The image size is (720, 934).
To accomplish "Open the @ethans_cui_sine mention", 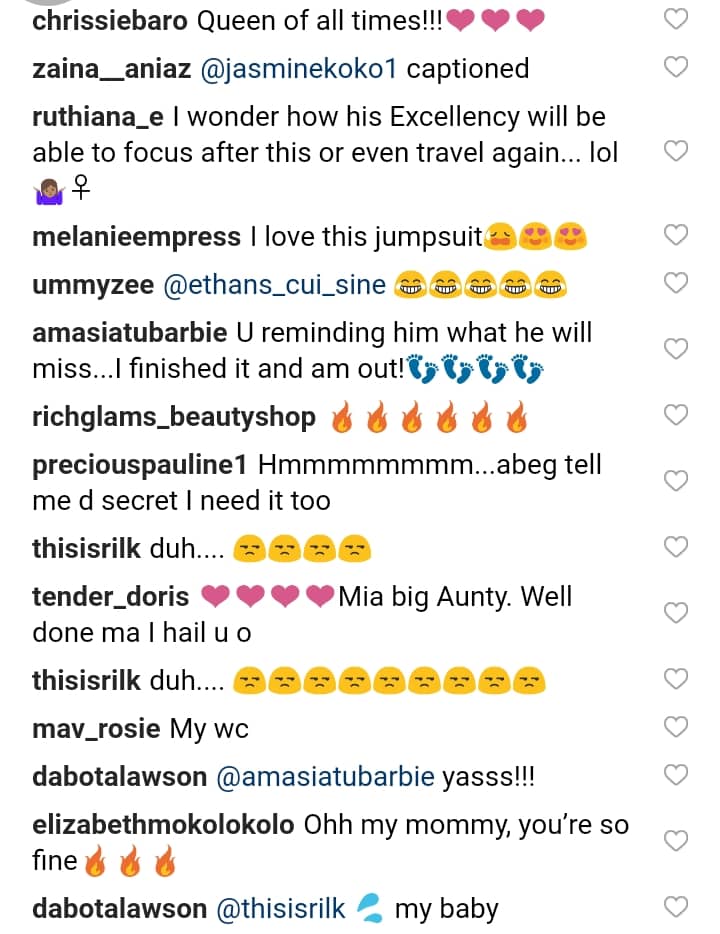I will coord(272,285).
